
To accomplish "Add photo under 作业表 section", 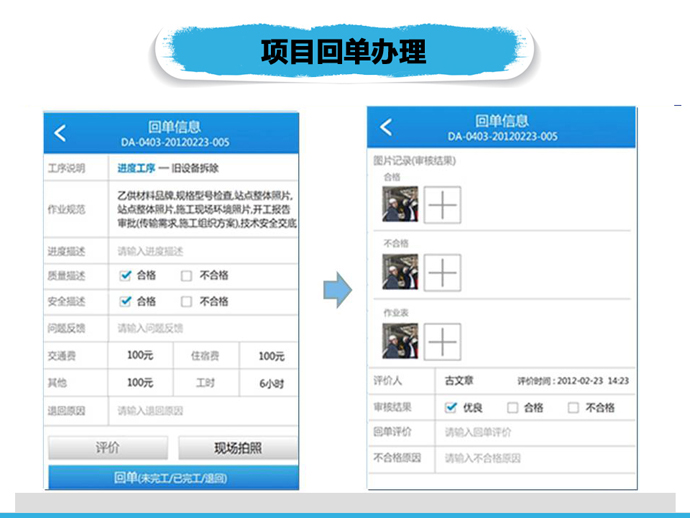I will [x=442, y=342].
